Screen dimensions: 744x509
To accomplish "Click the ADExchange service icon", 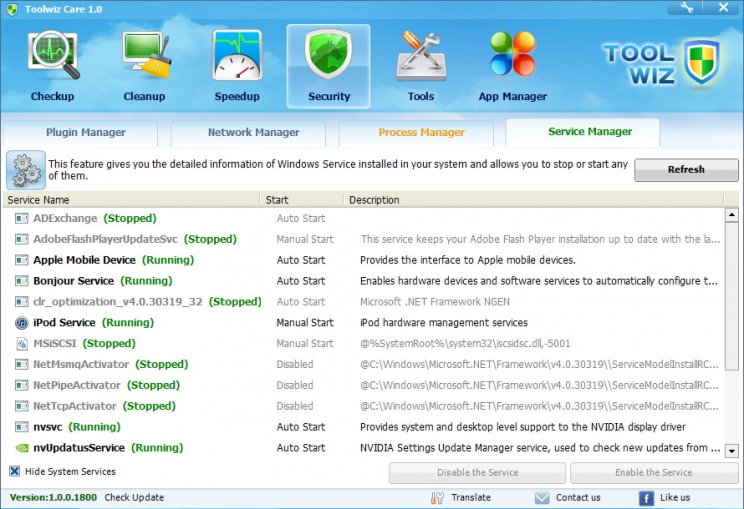I will [x=21, y=218].
